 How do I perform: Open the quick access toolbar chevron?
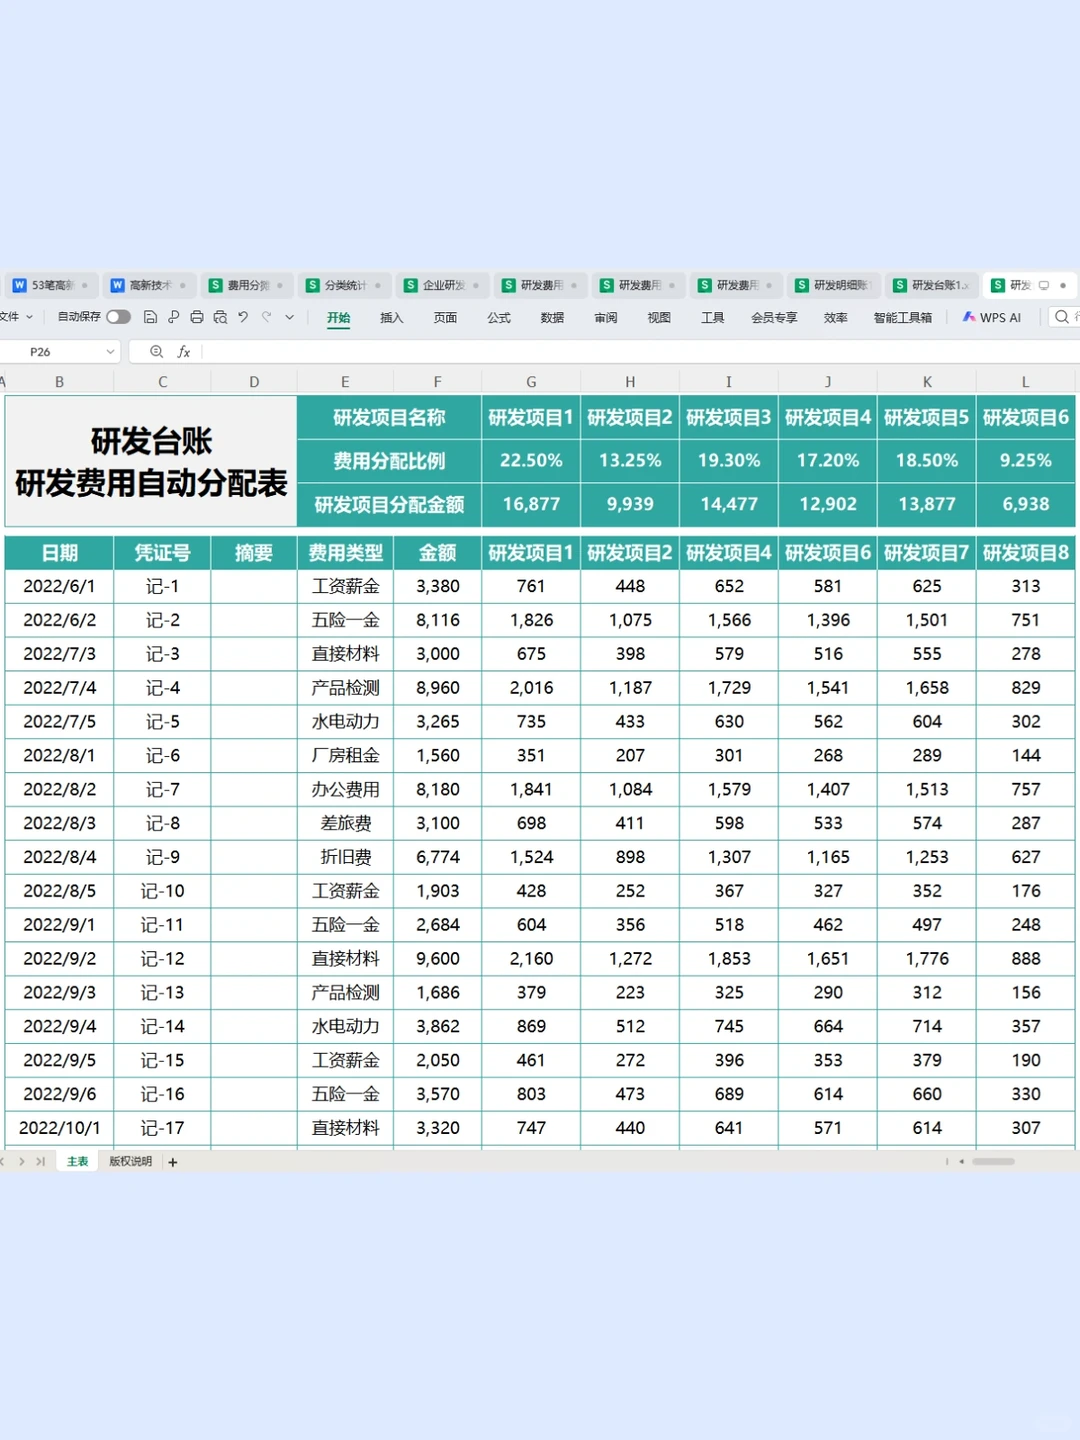point(288,317)
